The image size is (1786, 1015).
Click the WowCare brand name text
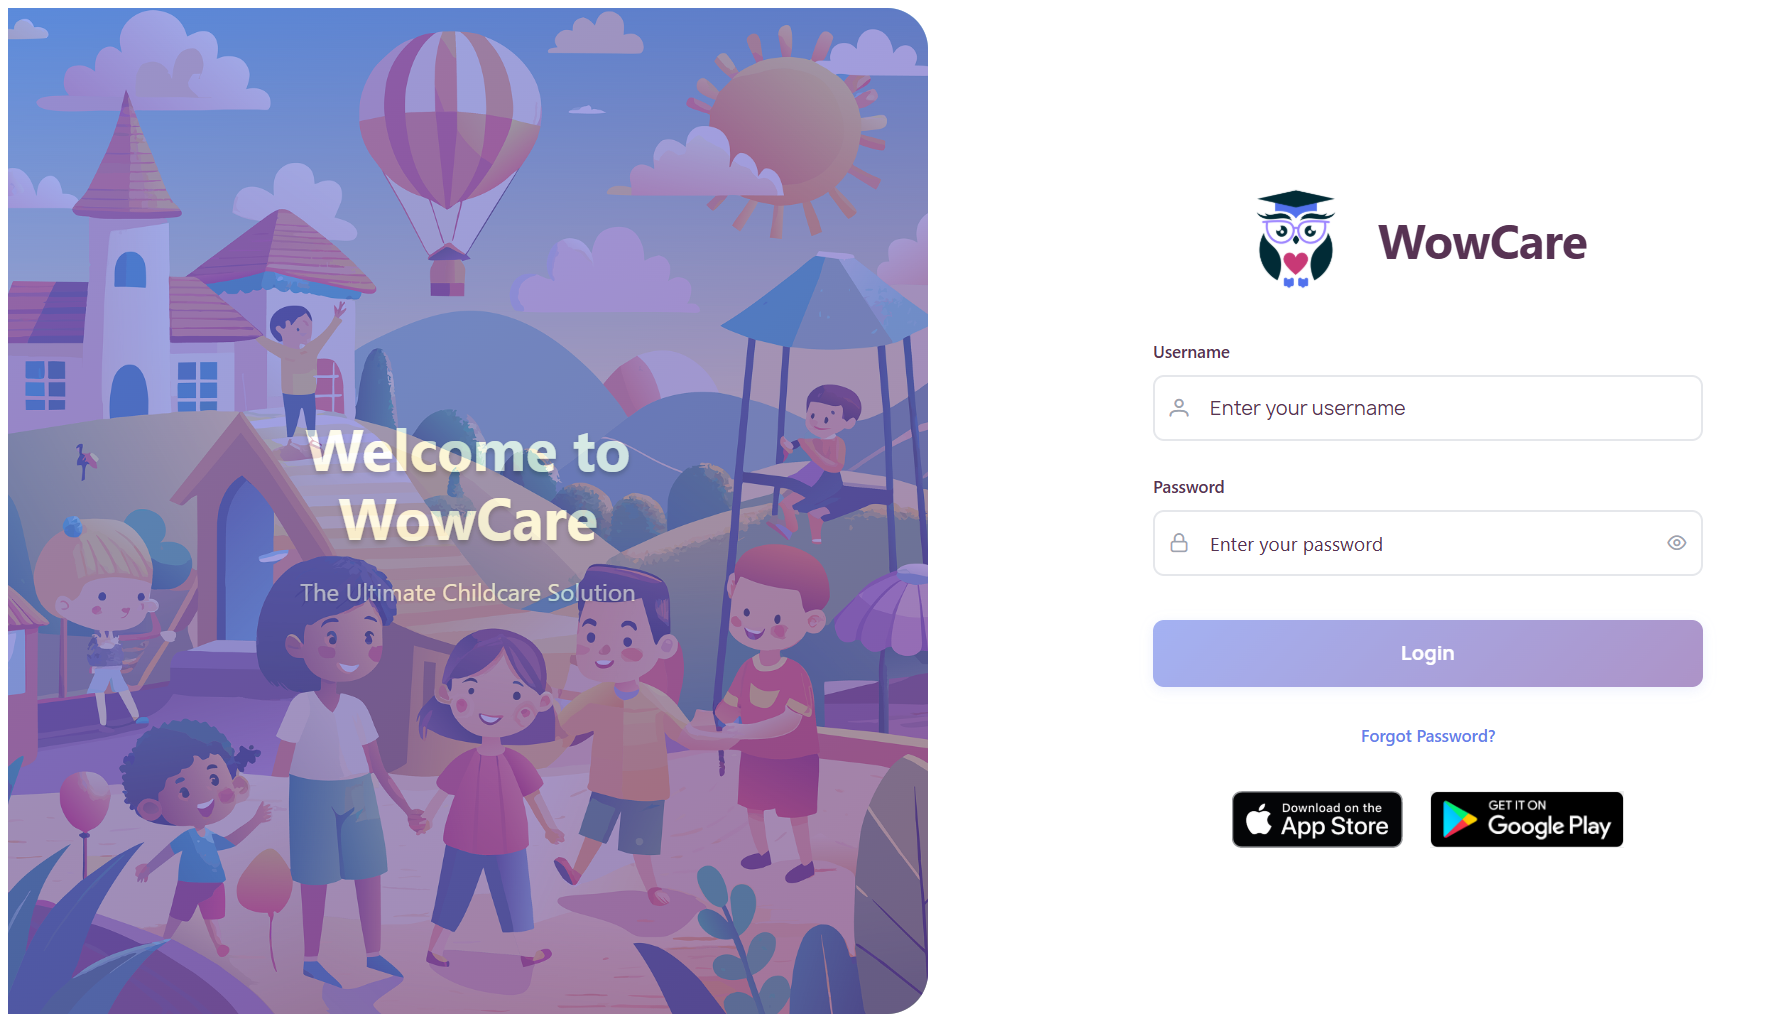[x=1482, y=242]
